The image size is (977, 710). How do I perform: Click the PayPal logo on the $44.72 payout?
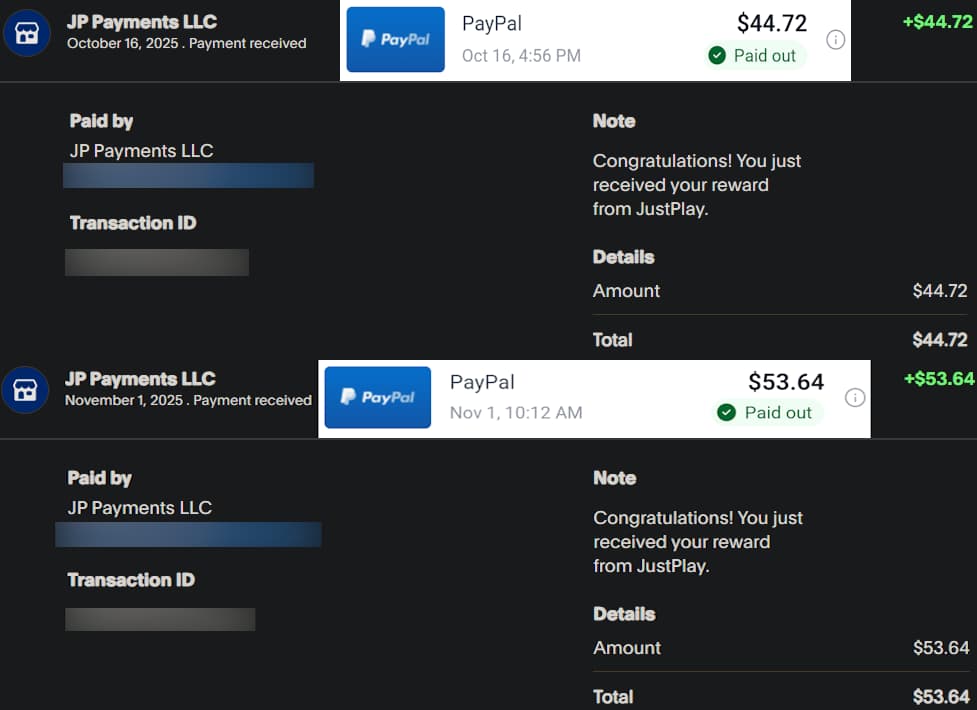395,40
